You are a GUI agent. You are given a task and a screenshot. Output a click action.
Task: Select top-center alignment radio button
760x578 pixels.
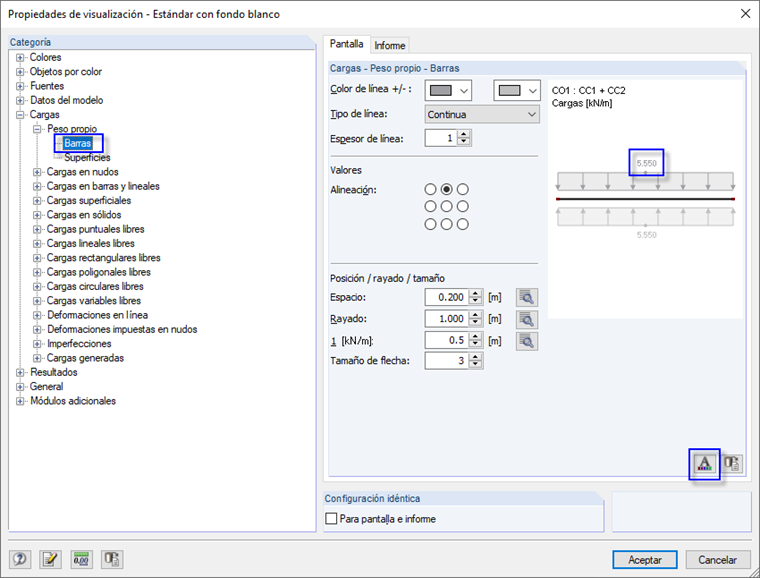(x=446, y=189)
